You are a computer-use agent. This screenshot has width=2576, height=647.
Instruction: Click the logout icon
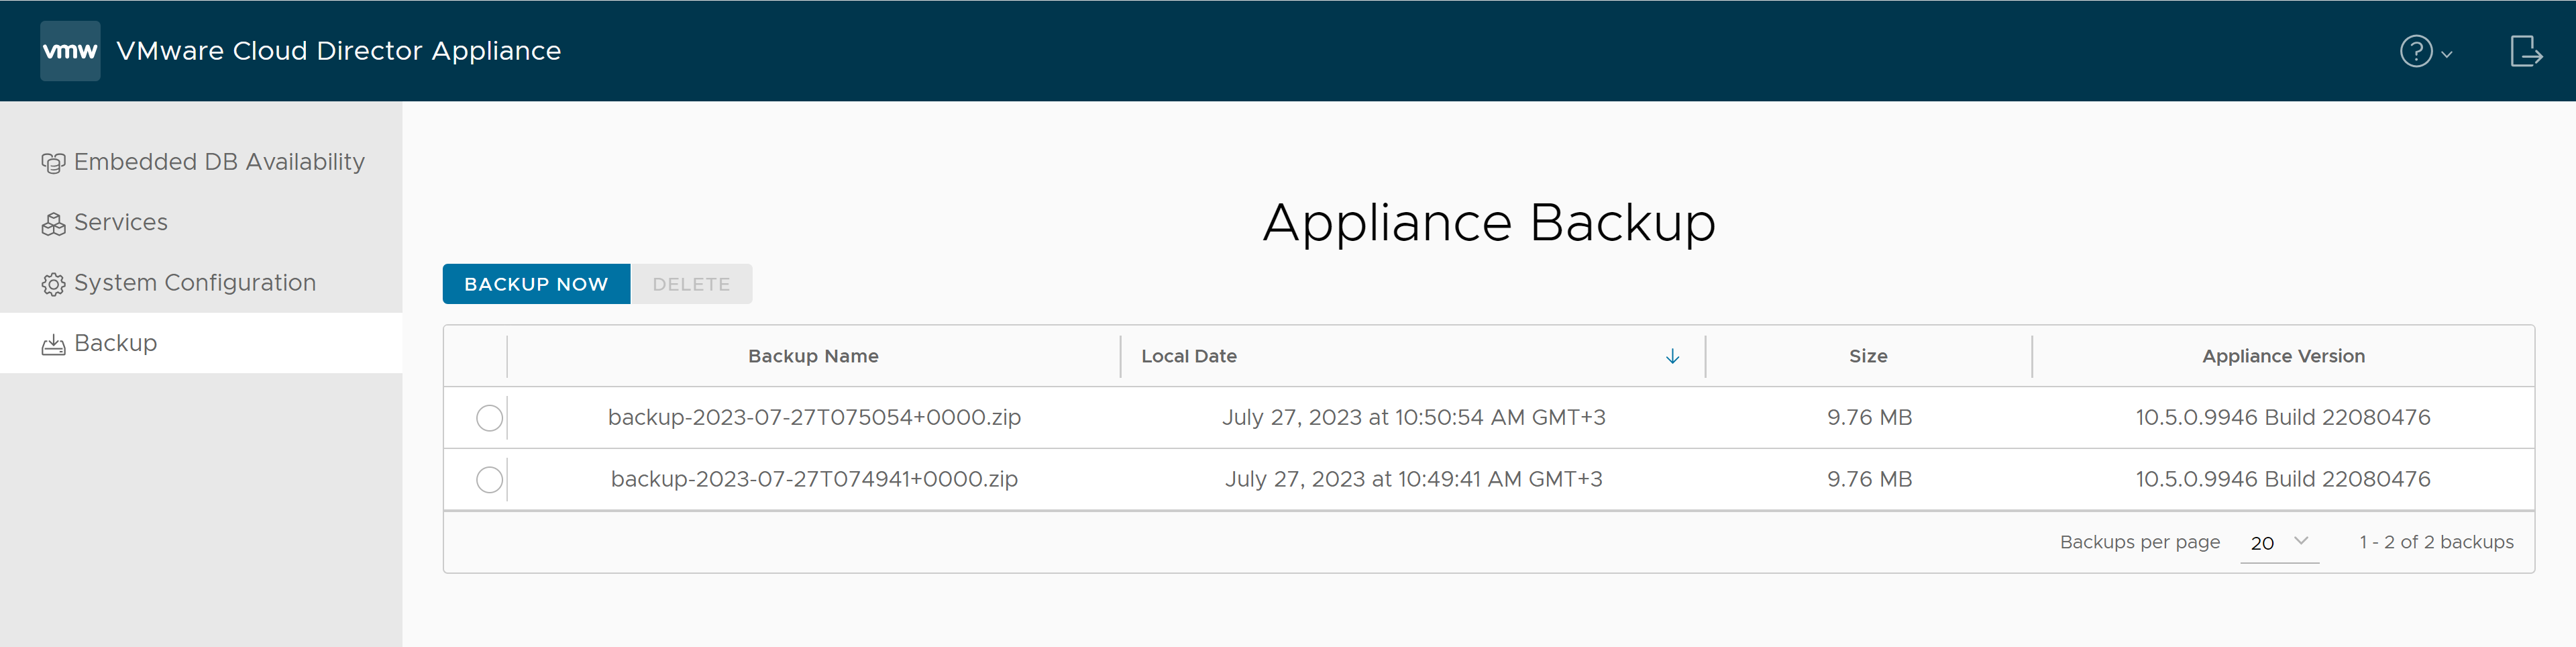(x=2526, y=51)
